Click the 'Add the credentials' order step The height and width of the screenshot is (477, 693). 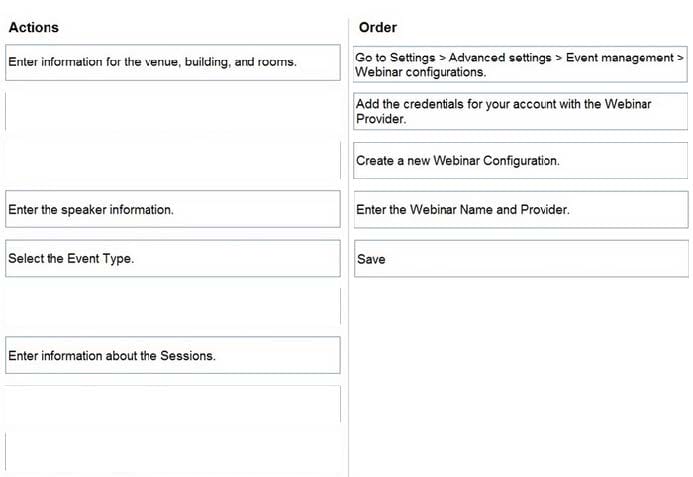521,111
